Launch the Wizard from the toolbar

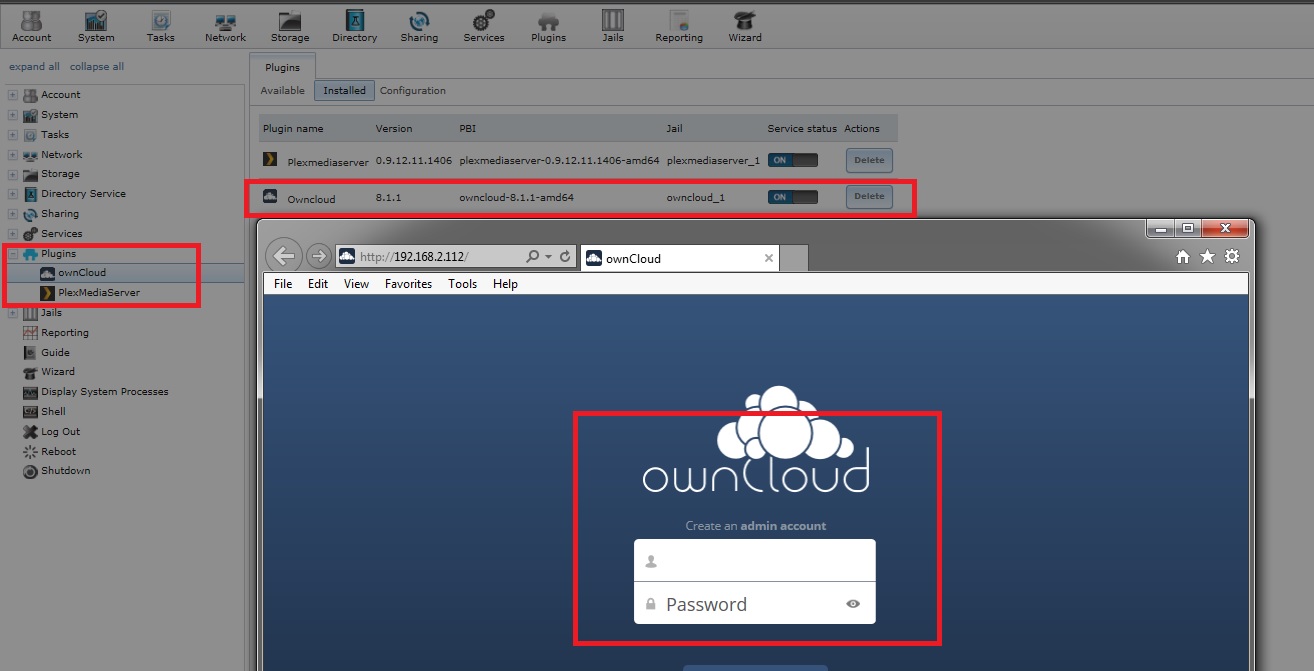coord(745,26)
